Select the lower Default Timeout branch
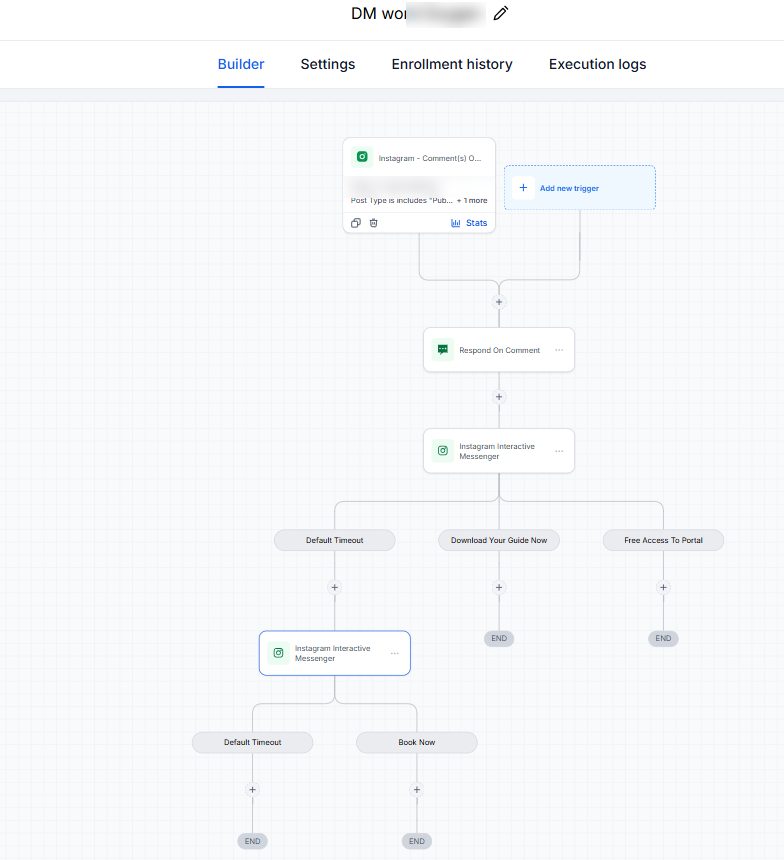Viewport: 784px width, 860px height. tap(252, 742)
